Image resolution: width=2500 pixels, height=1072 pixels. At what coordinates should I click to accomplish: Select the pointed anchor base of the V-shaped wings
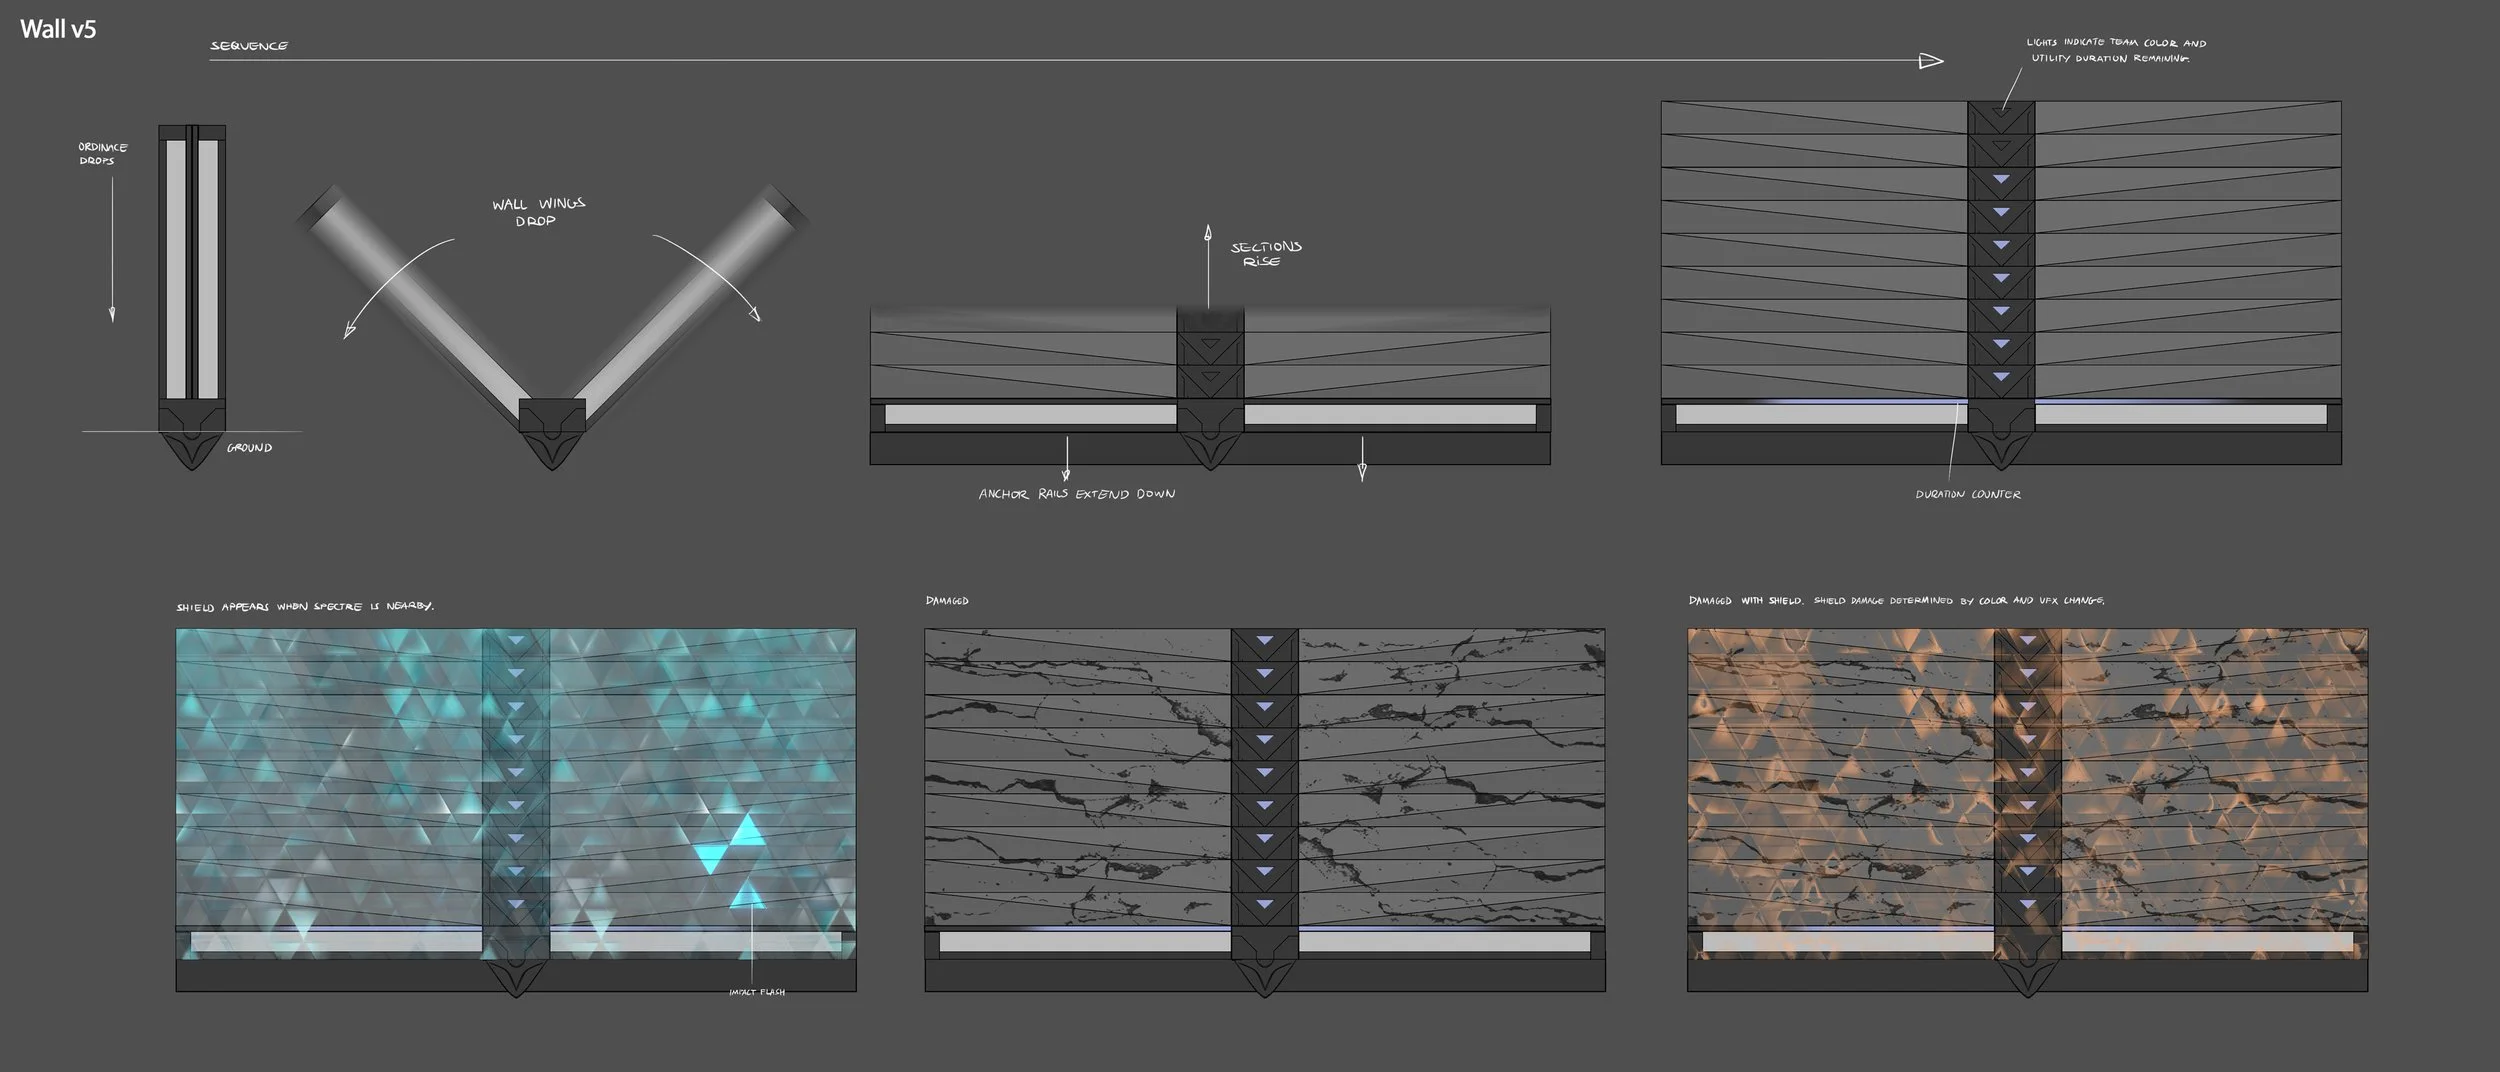point(551,434)
